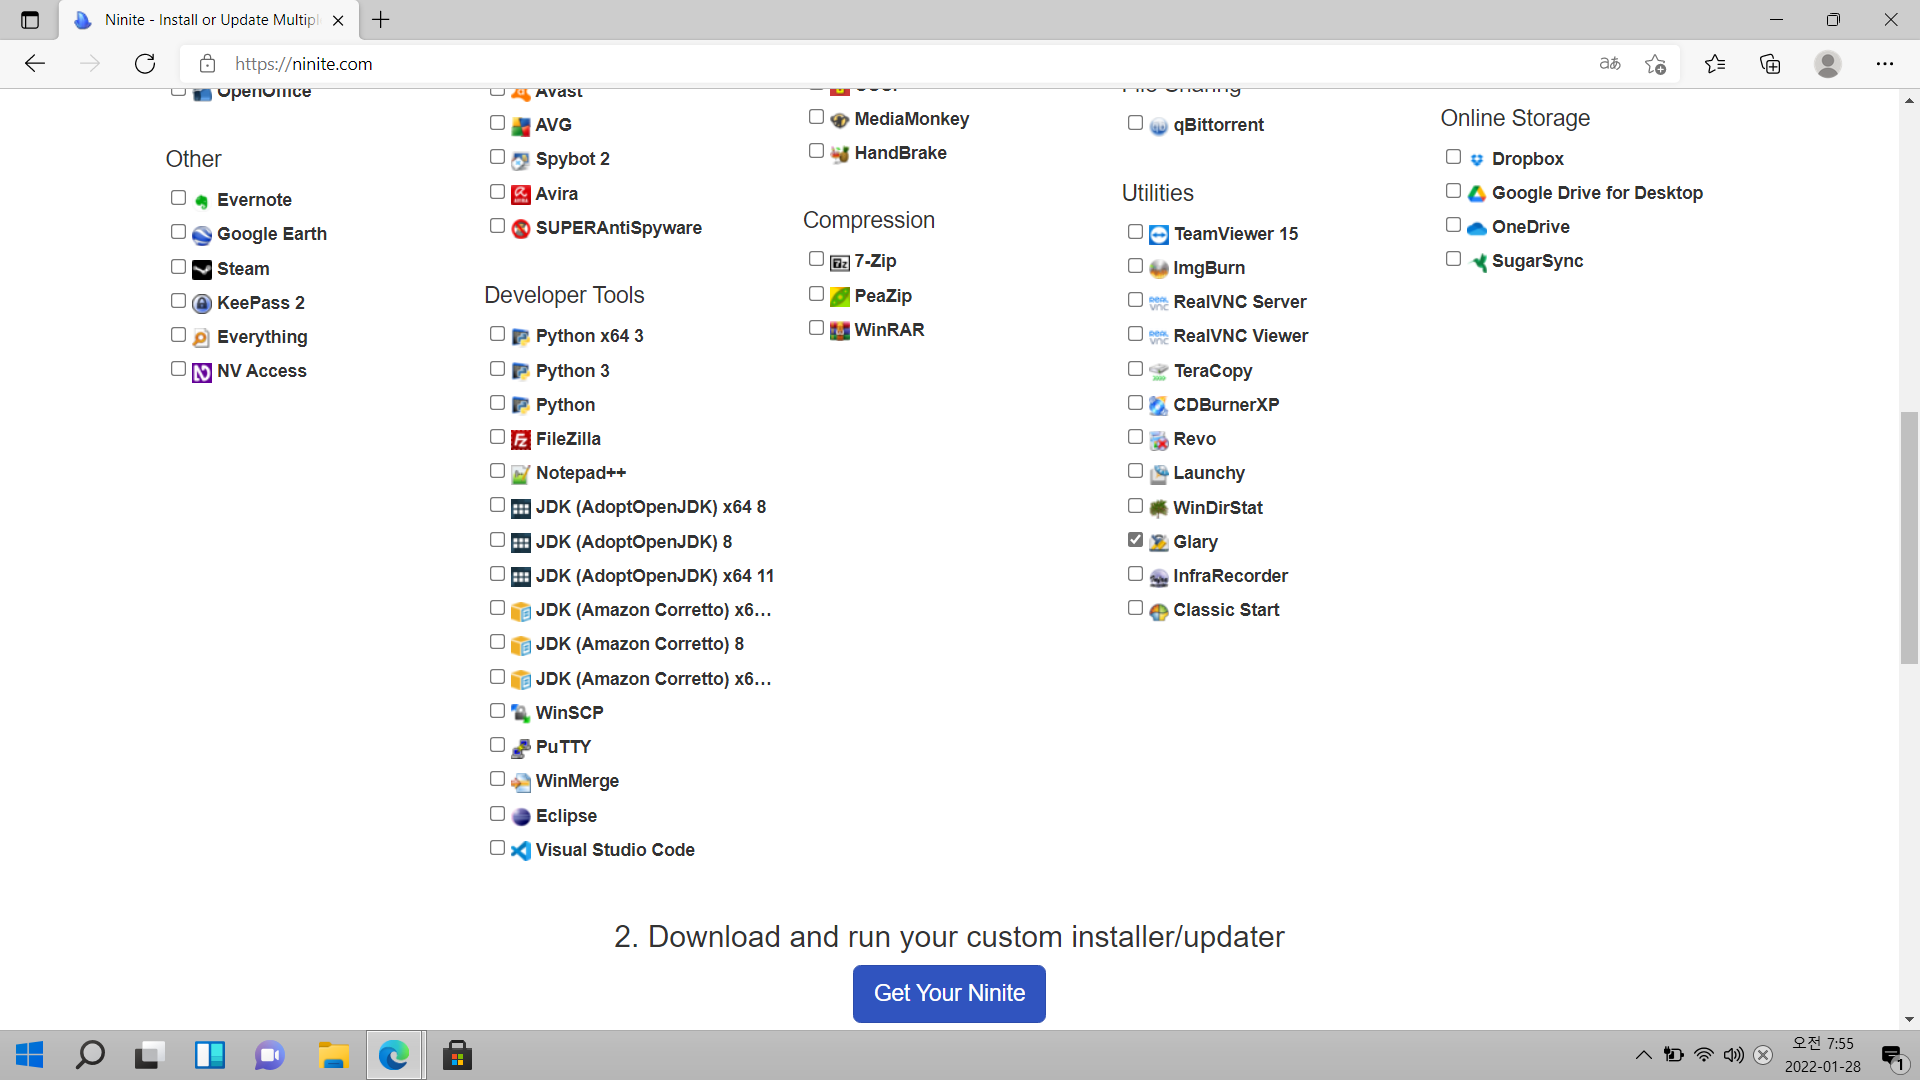Screen dimensions: 1920x1080
Task: Select the Ninite browser tab
Action: [208, 20]
